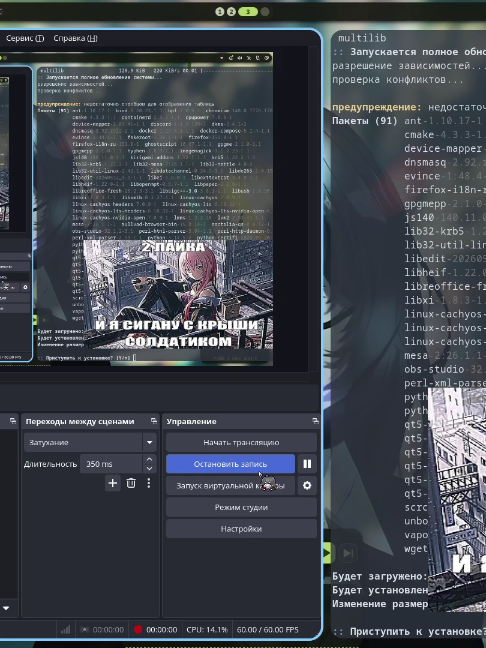Screen dimensions: 486x648
Task: Toggle Режим студии mode
Action: 241,507
